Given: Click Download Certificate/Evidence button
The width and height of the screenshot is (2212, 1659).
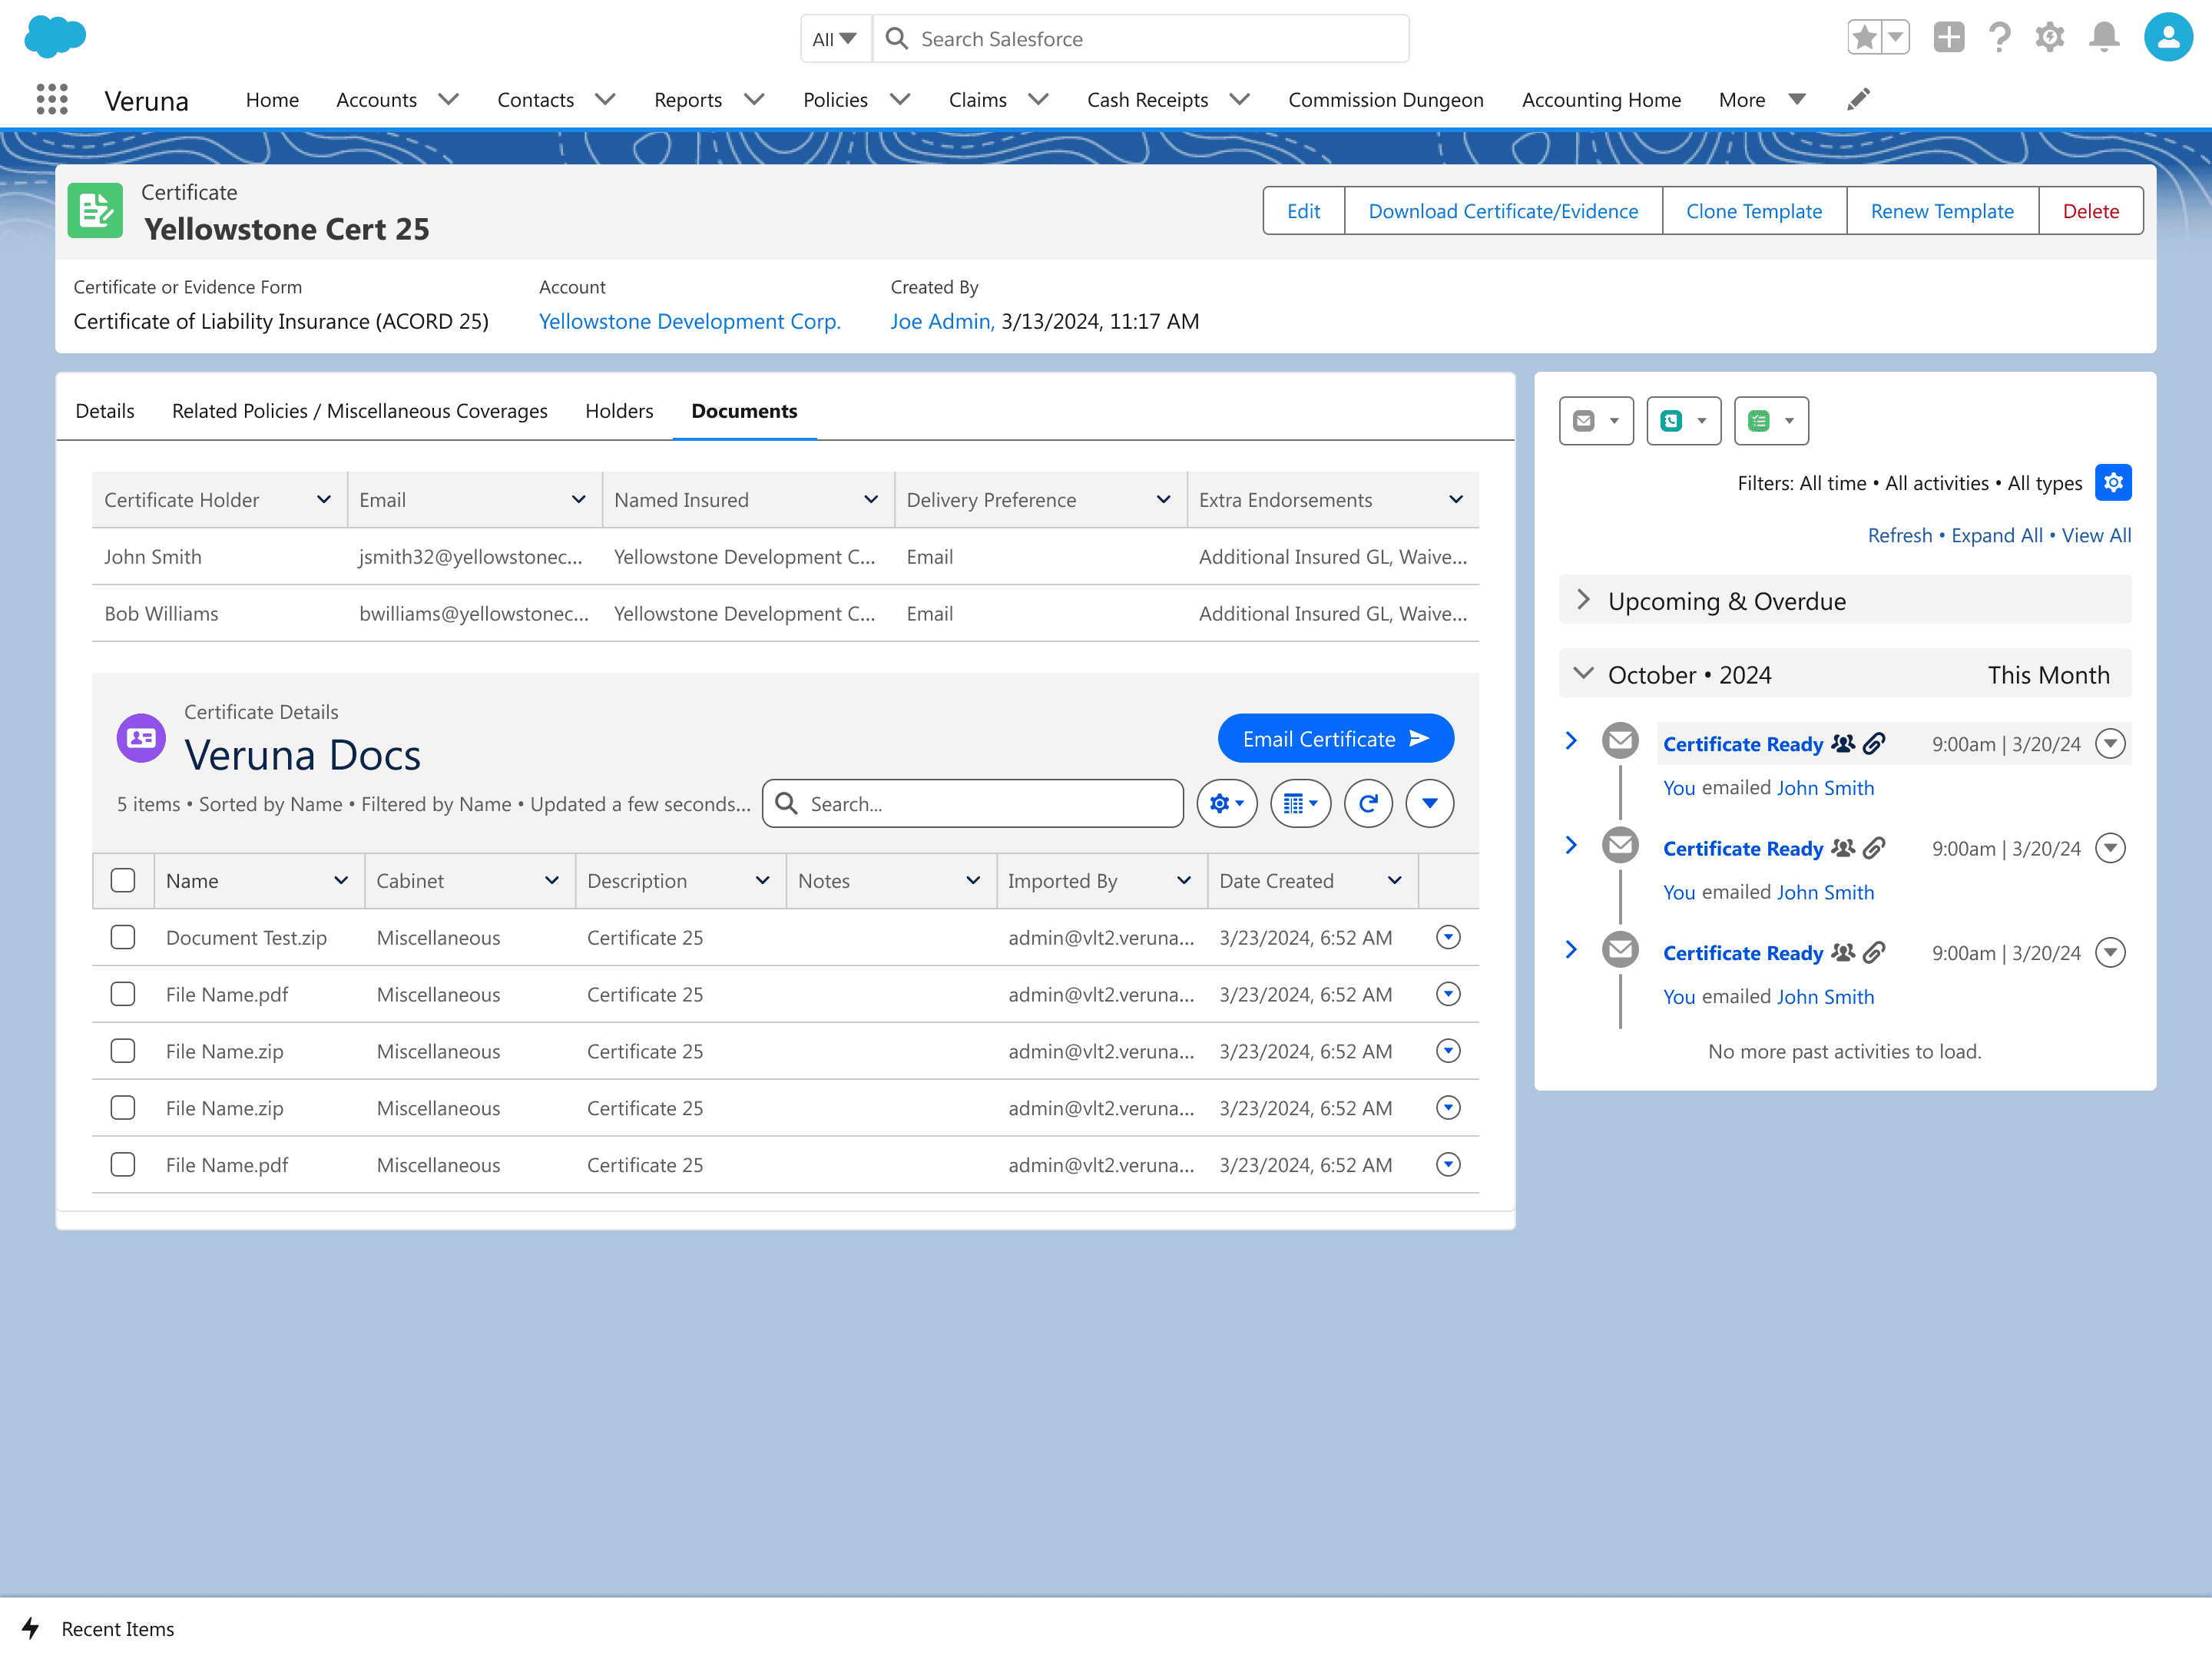Looking at the screenshot, I should click(x=1503, y=211).
